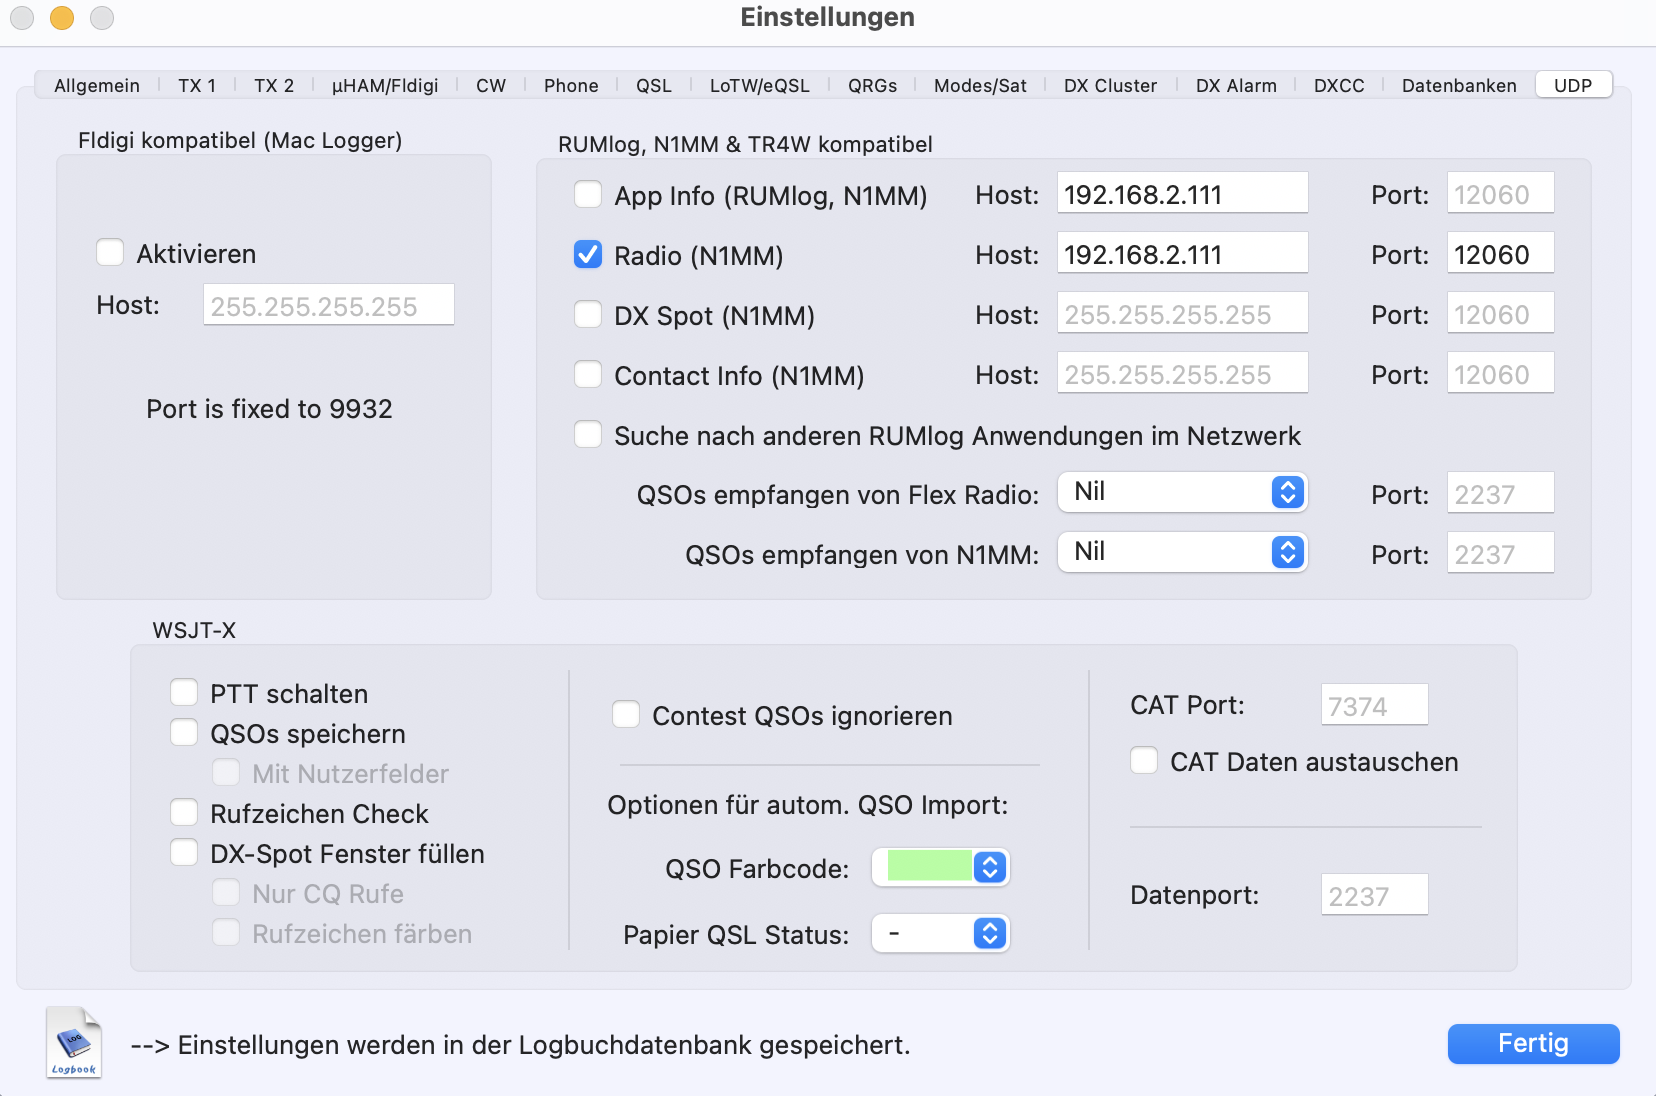Image resolution: width=1656 pixels, height=1096 pixels.
Task: Switch to Phone tab
Action: pos(571,85)
